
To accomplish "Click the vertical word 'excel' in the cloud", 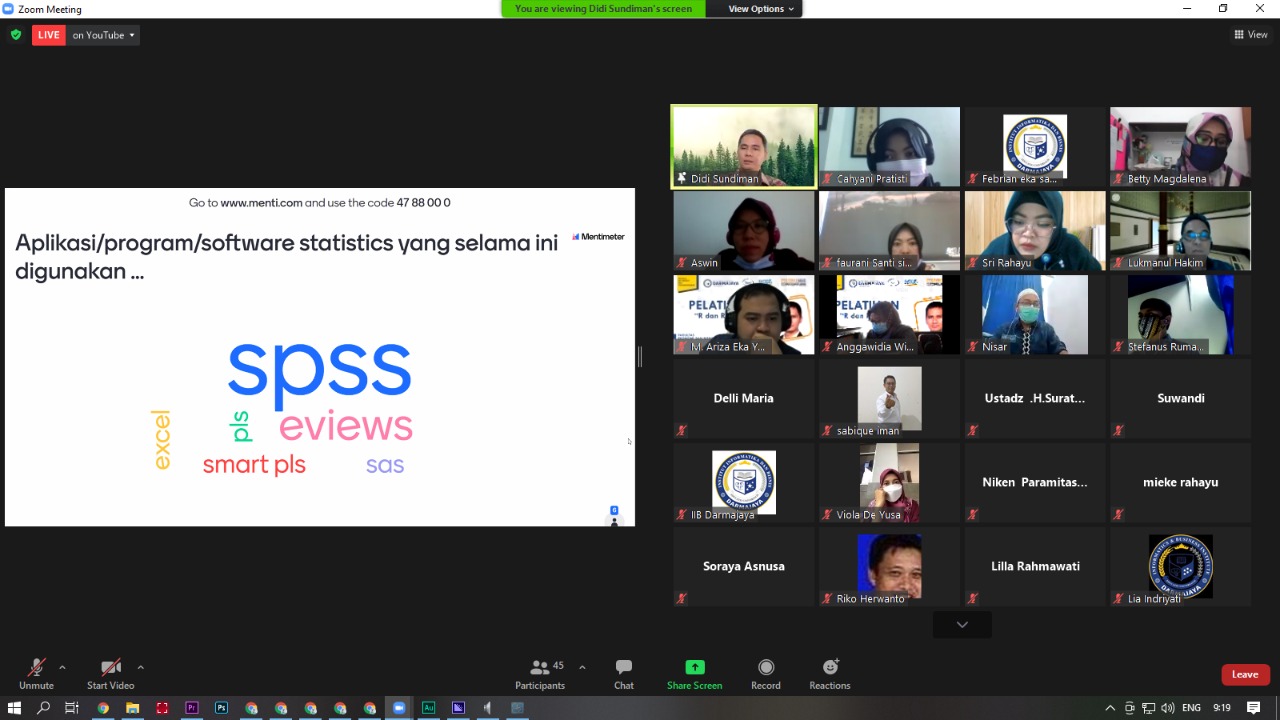I will [161, 440].
